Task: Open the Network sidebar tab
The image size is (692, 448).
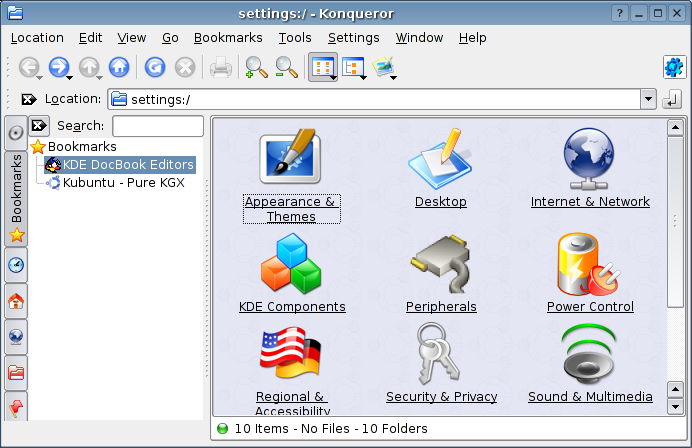Action: (16, 337)
